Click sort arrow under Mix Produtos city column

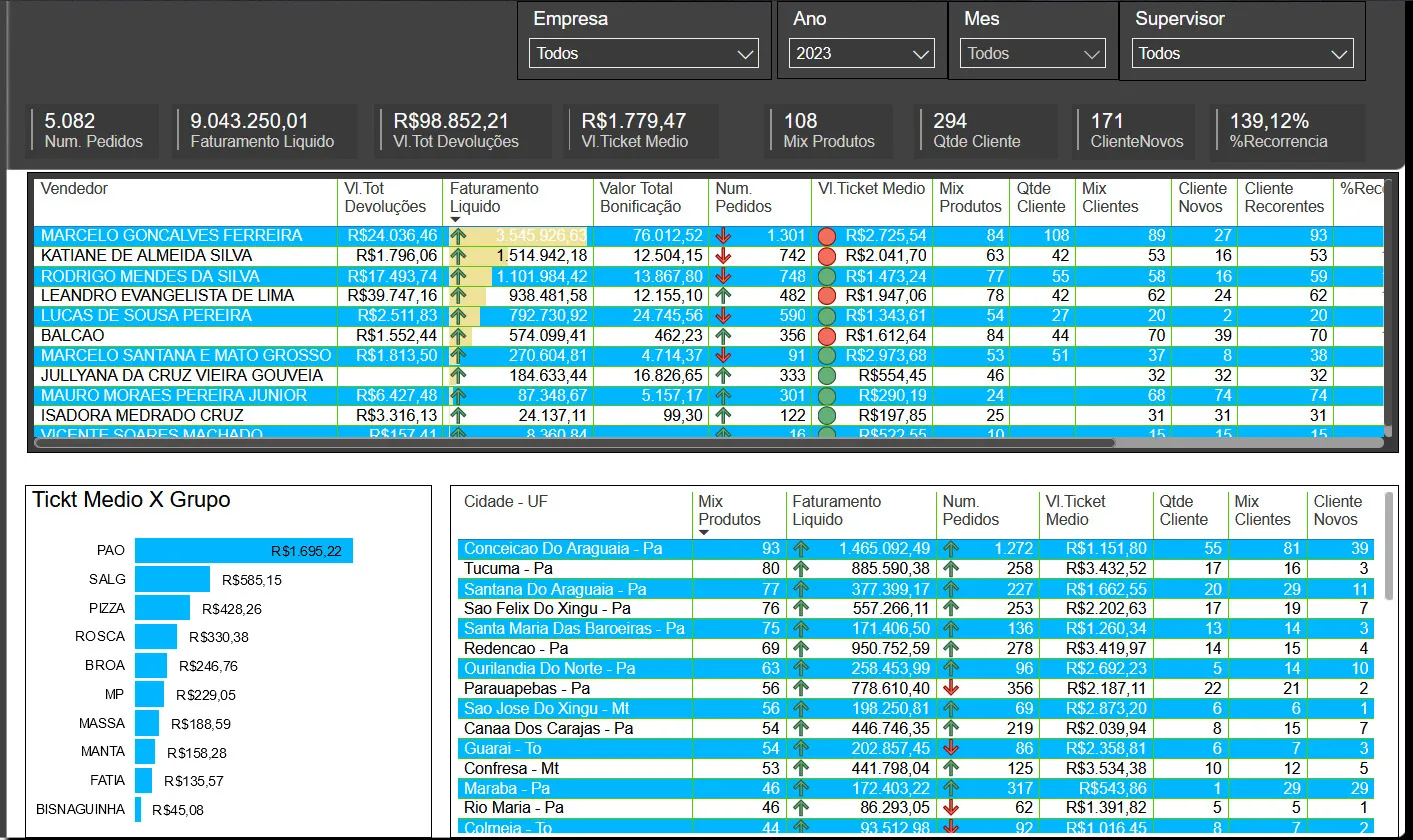coord(704,532)
